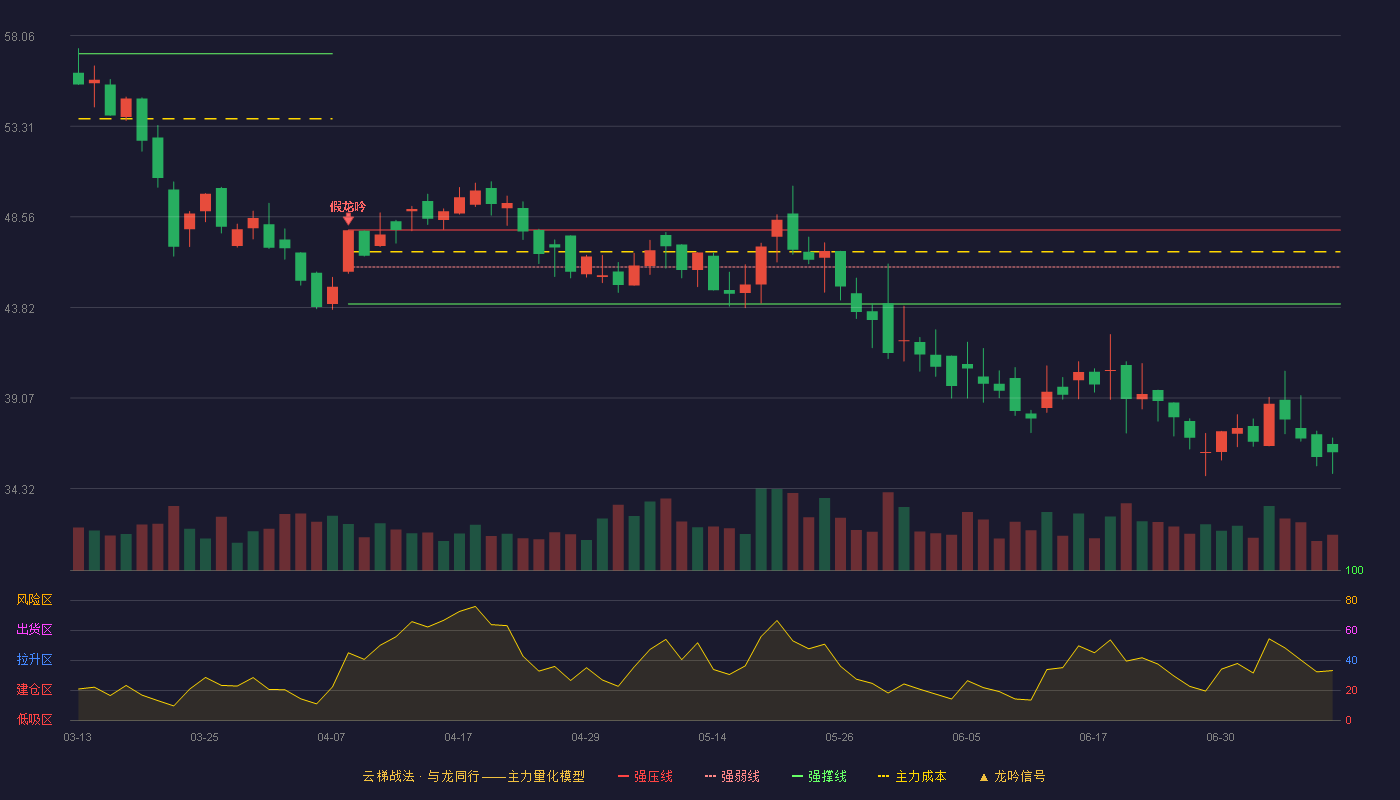Click the 云梯战法 主力量化模型 title text
This screenshot has width=1400, height=800.
pyautogui.click(x=473, y=776)
